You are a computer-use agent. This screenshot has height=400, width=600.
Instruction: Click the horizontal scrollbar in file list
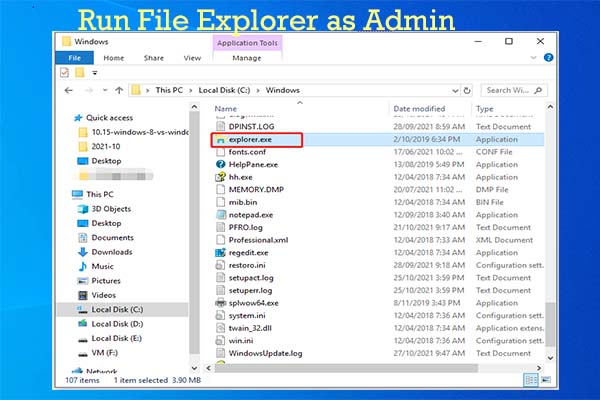pyautogui.click(x=346, y=368)
